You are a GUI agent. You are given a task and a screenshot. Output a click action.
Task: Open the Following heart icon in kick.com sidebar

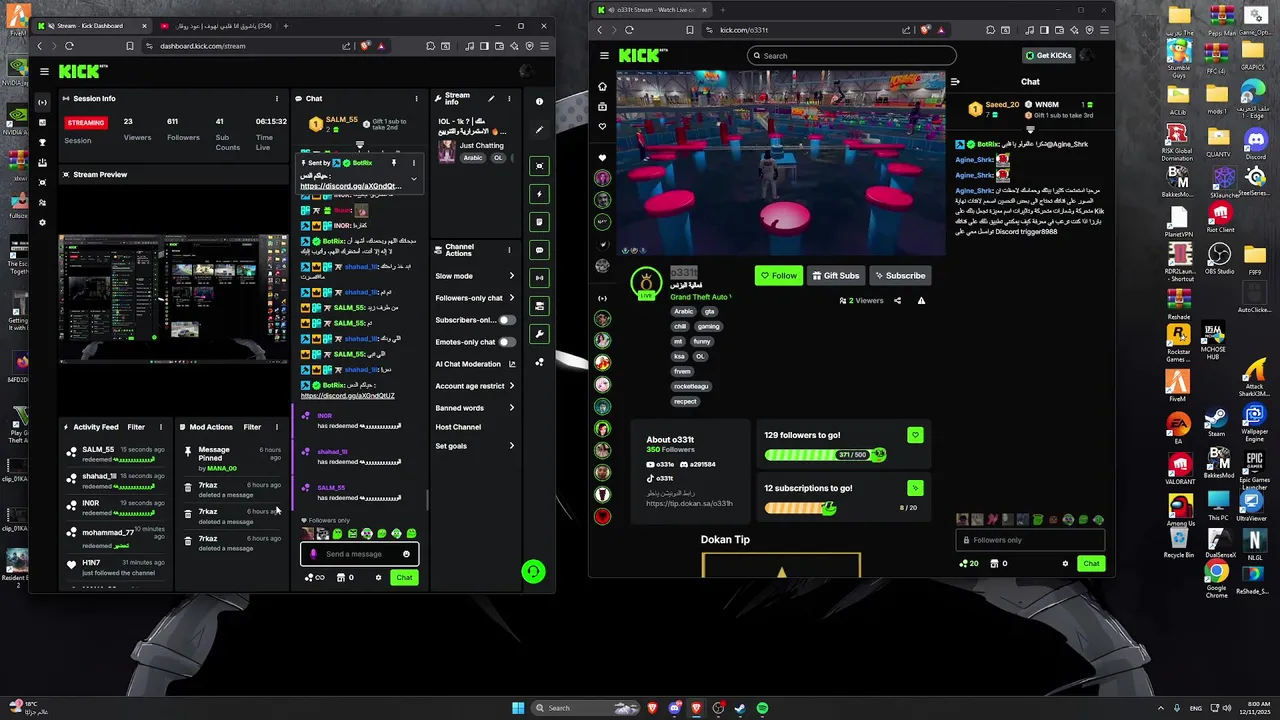pyautogui.click(x=602, y=126)
